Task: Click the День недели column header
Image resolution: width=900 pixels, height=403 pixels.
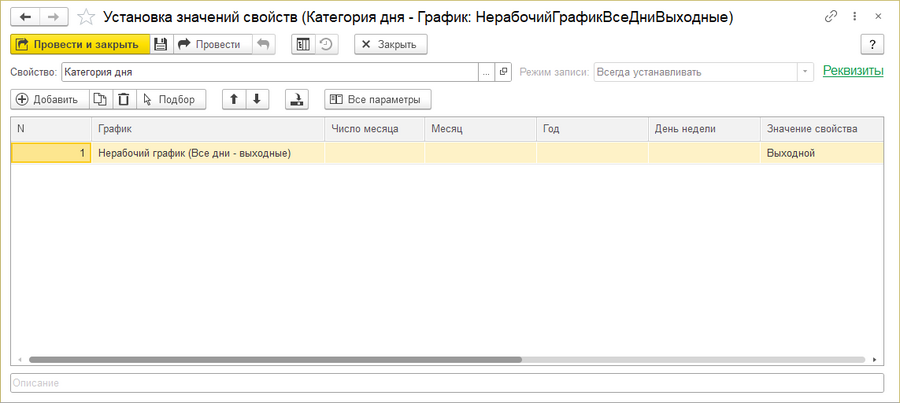Action: (704, 129)
